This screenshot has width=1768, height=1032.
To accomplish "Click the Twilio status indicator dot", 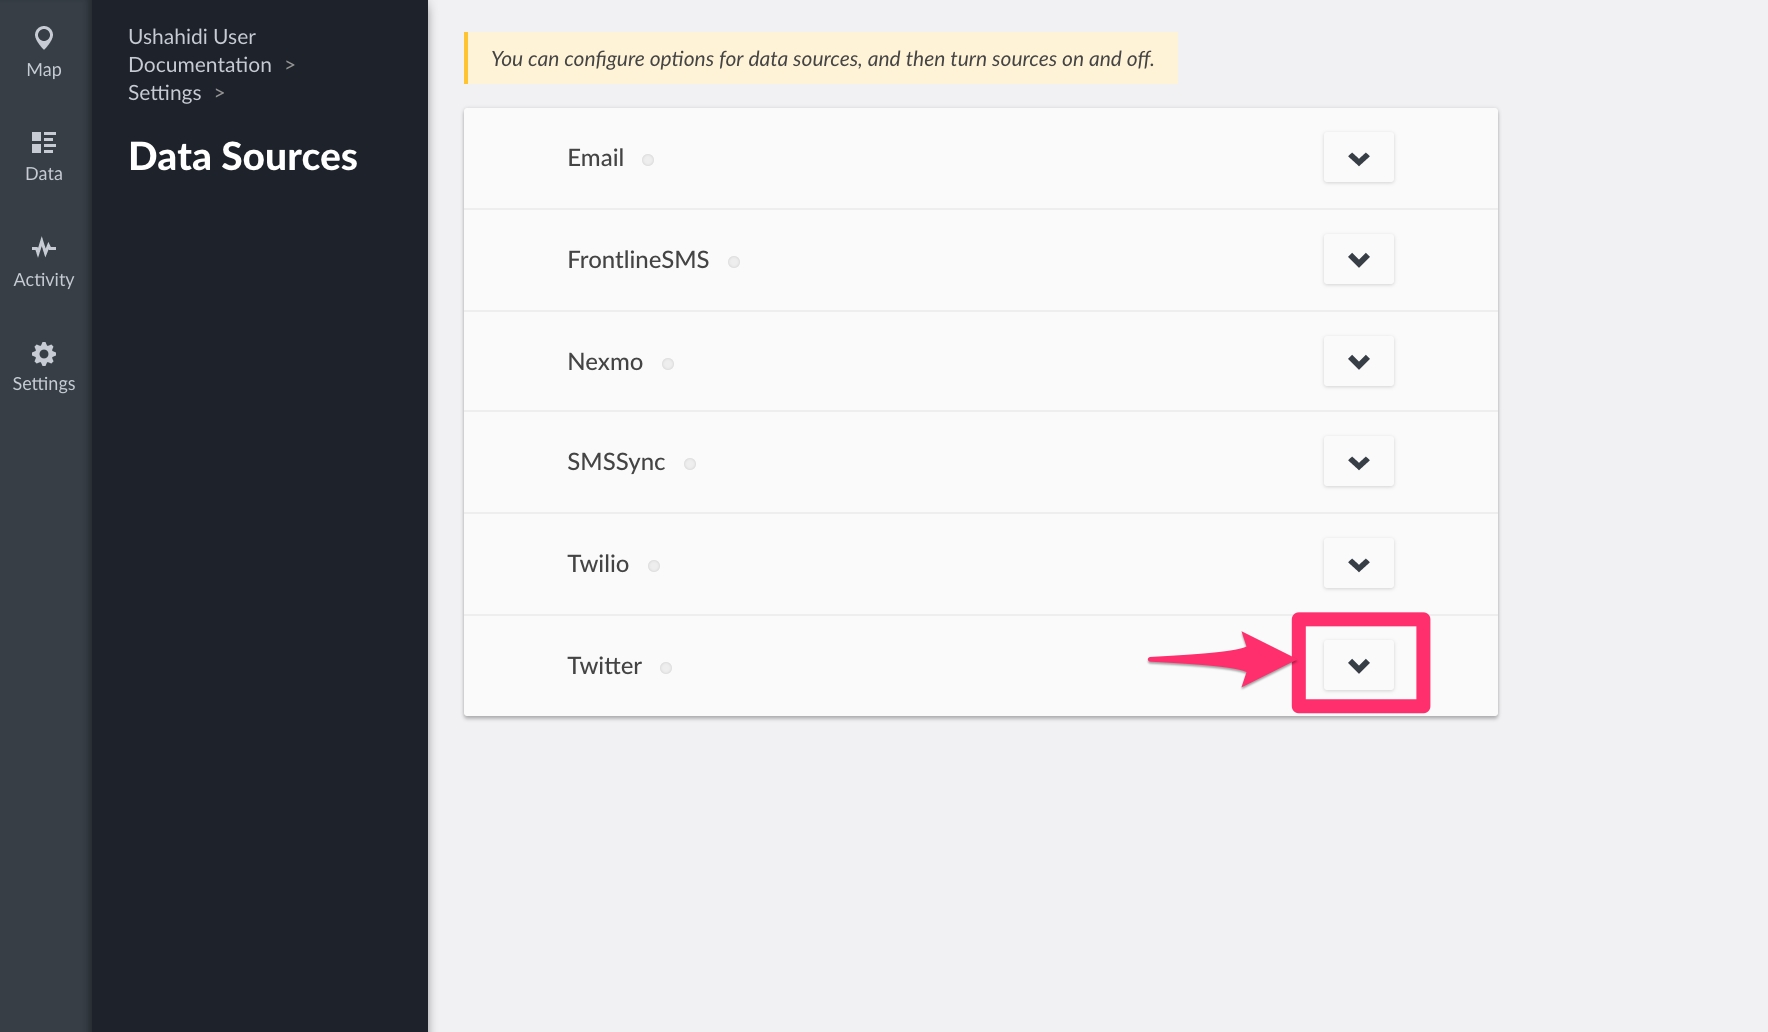I will pyautogui.click(x=654, y=566).
